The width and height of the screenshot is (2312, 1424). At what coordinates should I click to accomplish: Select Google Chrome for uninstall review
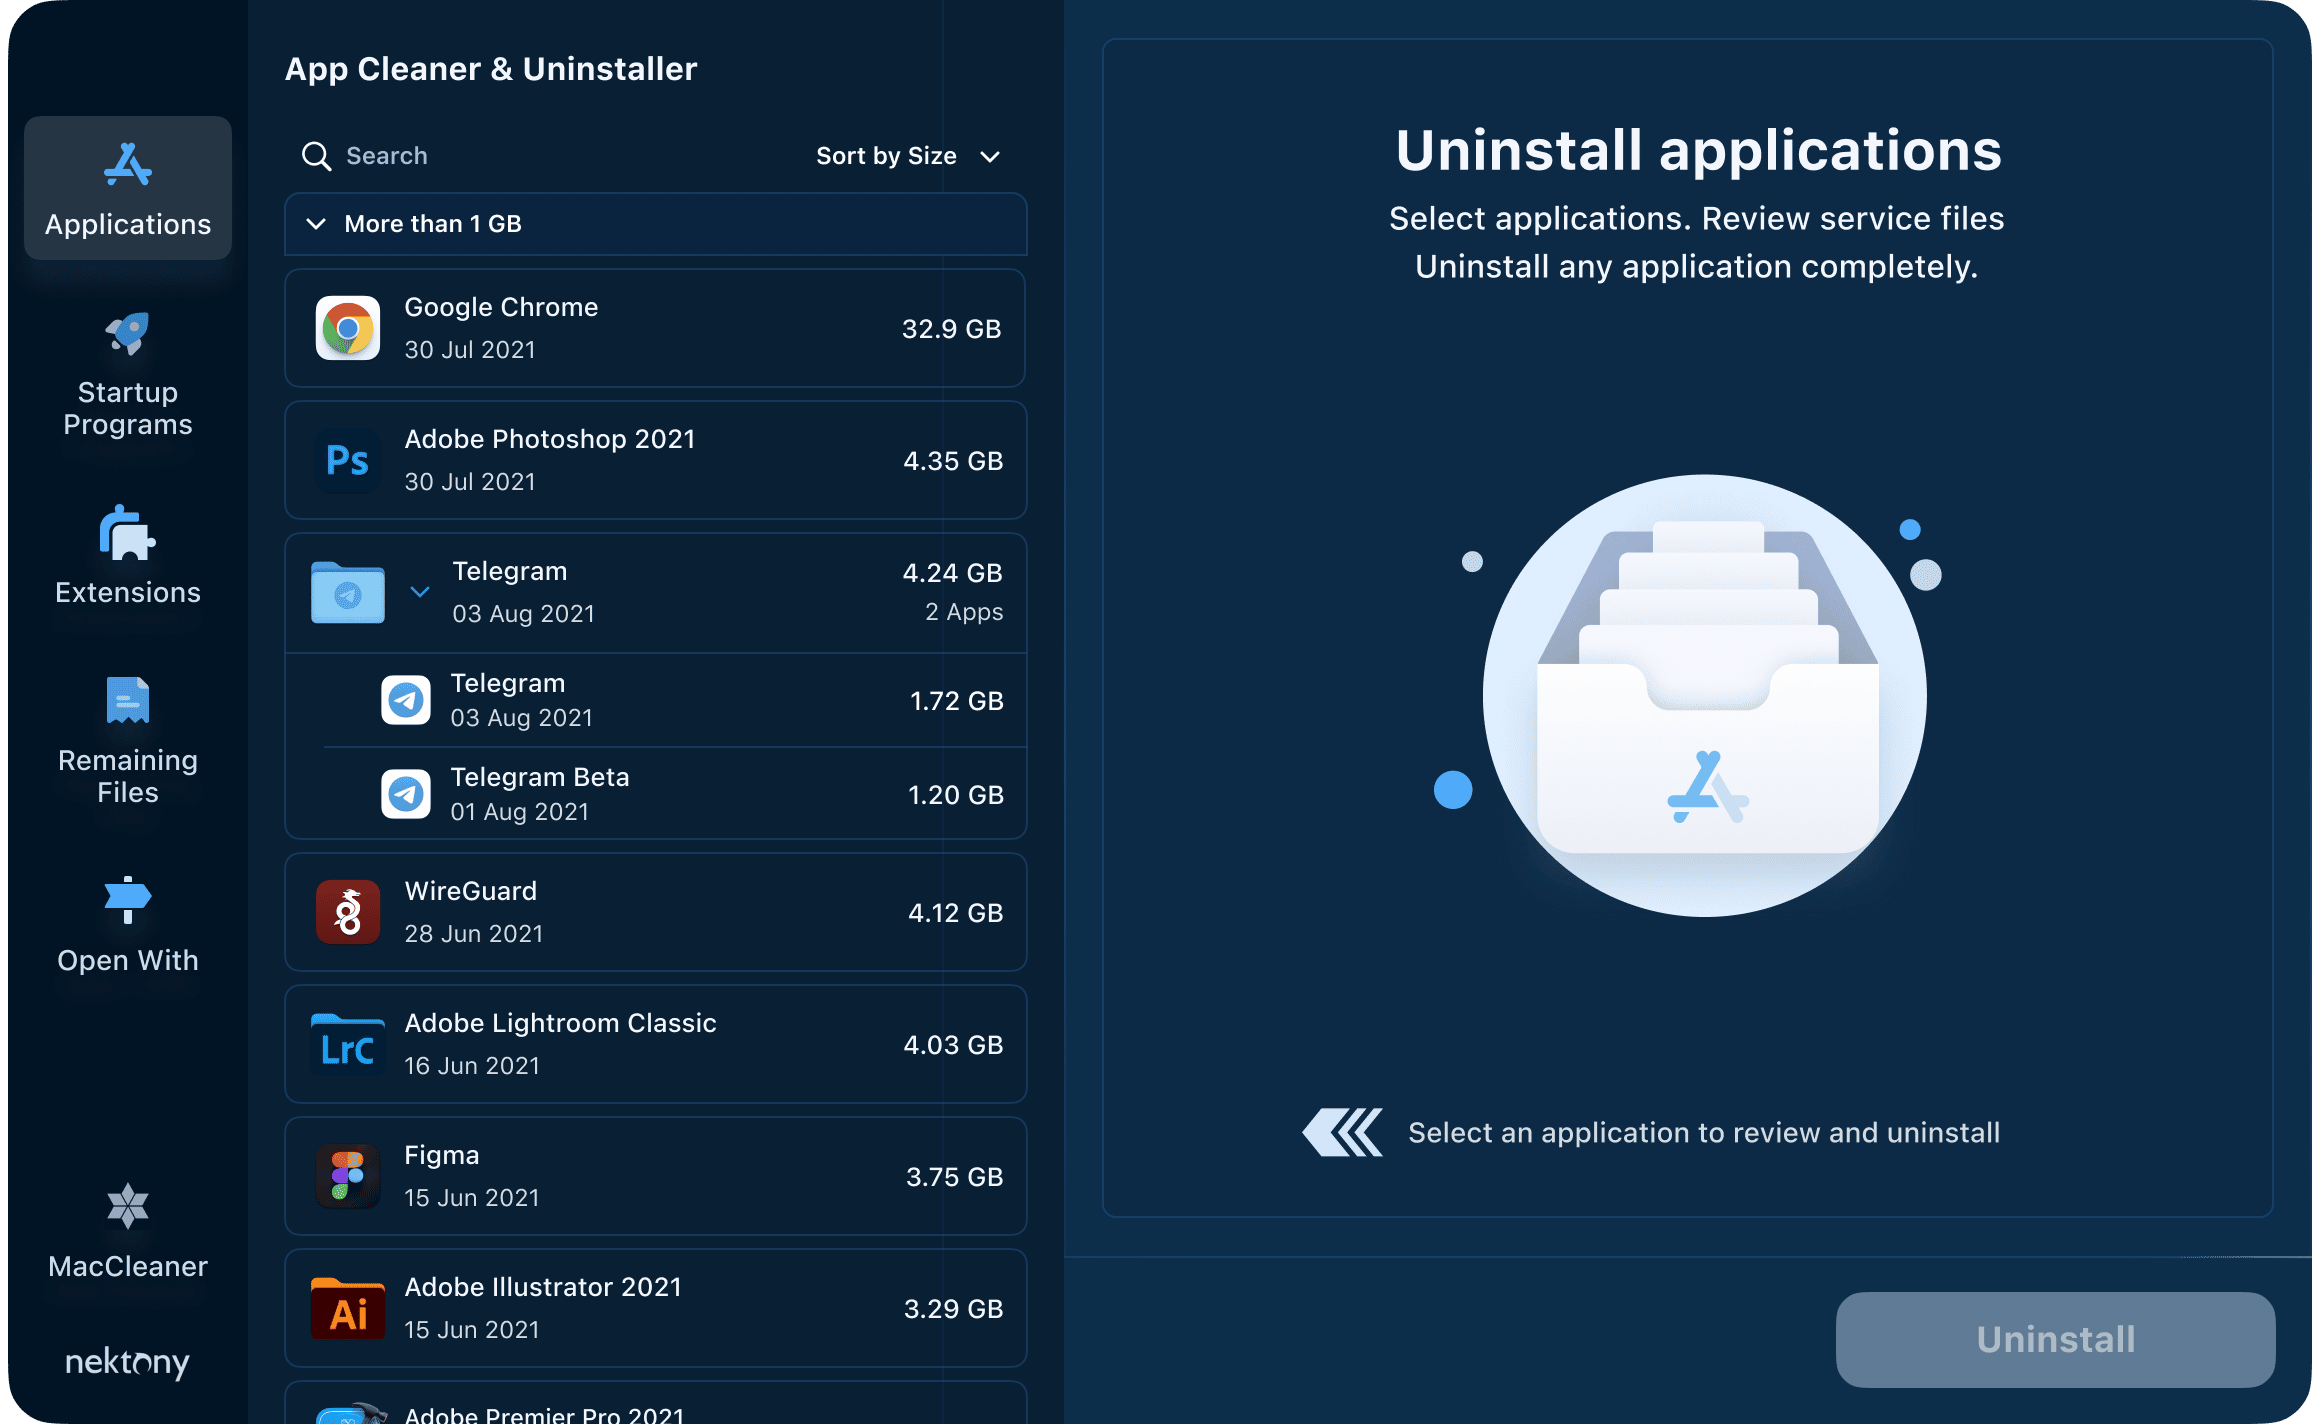[x=656, y=325]
